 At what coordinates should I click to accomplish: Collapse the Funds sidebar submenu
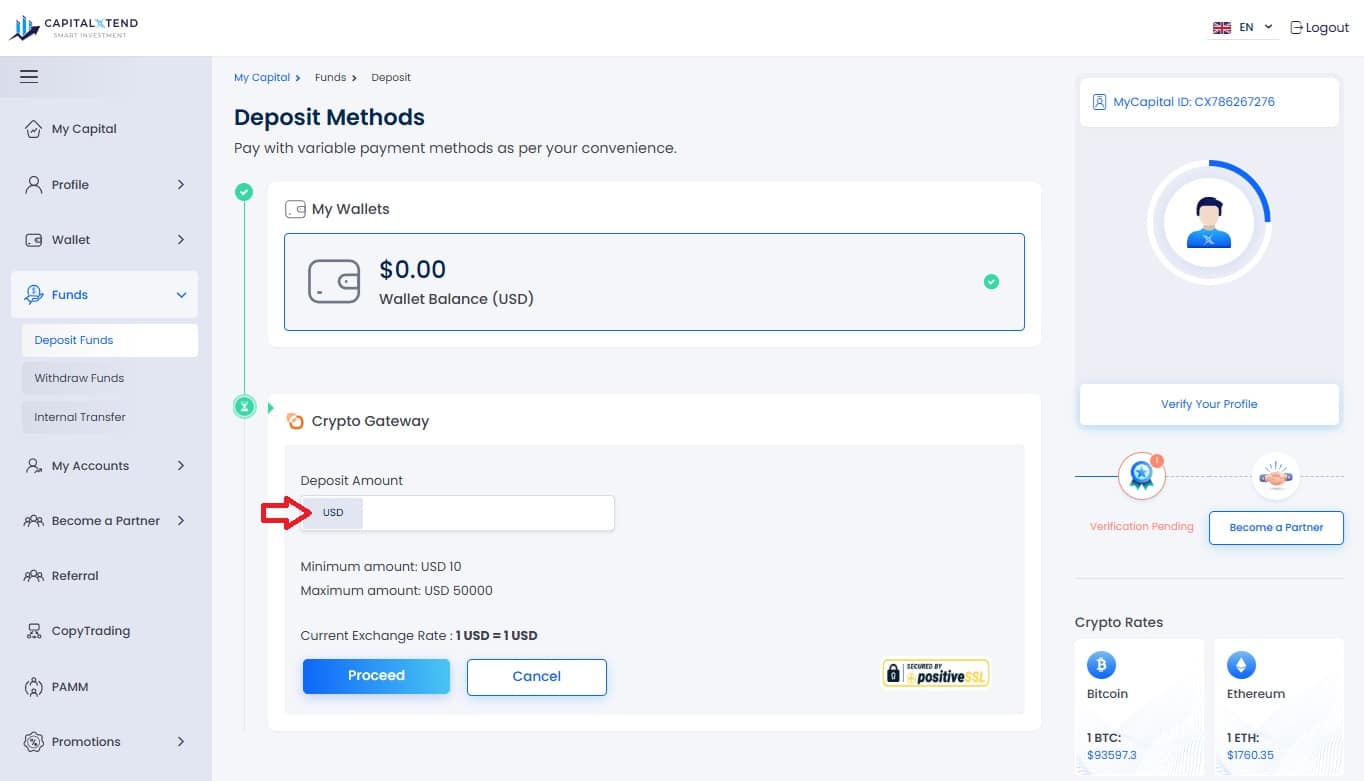(x=104, y=295)
